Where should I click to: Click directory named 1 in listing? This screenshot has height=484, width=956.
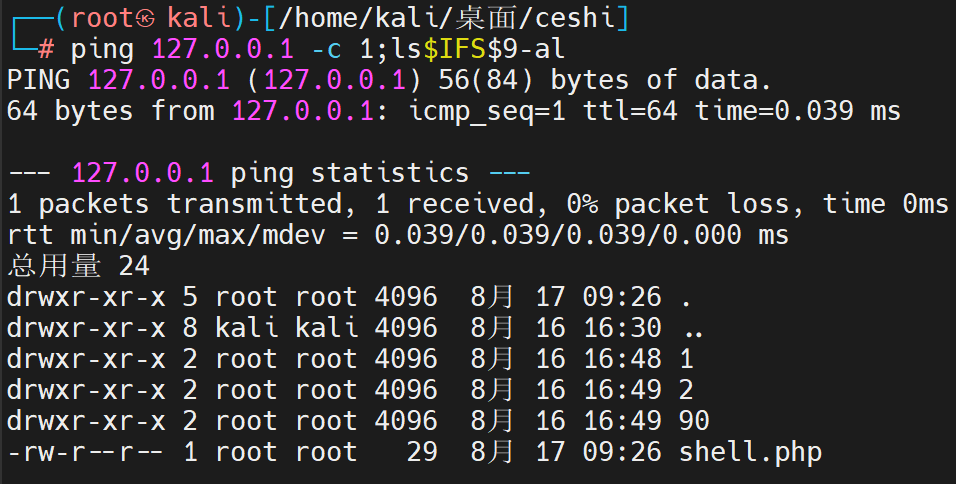pyautogui.click(x=686, y=359)
